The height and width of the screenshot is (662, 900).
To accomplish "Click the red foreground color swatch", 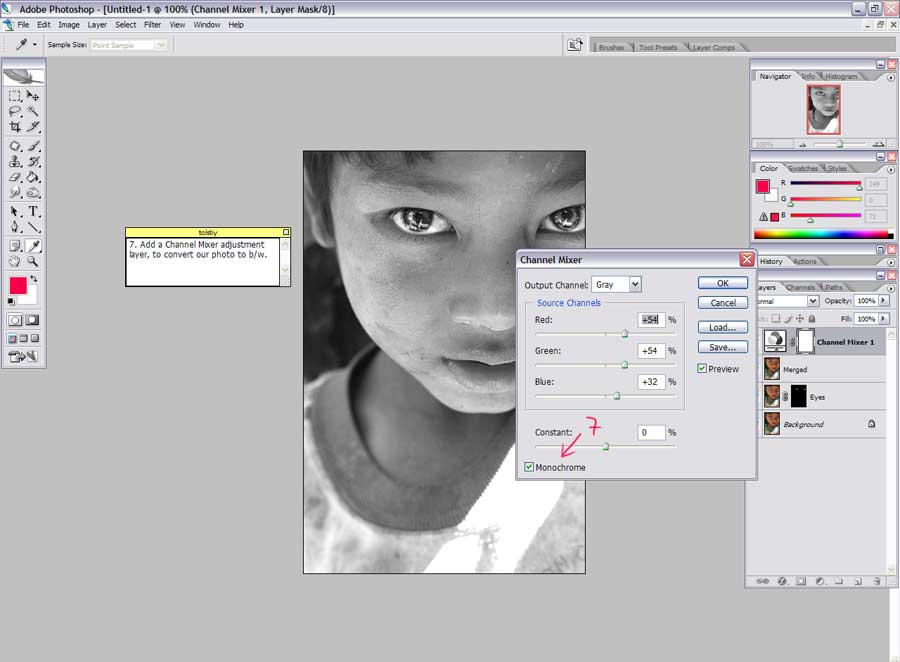I will pos(18,285).
